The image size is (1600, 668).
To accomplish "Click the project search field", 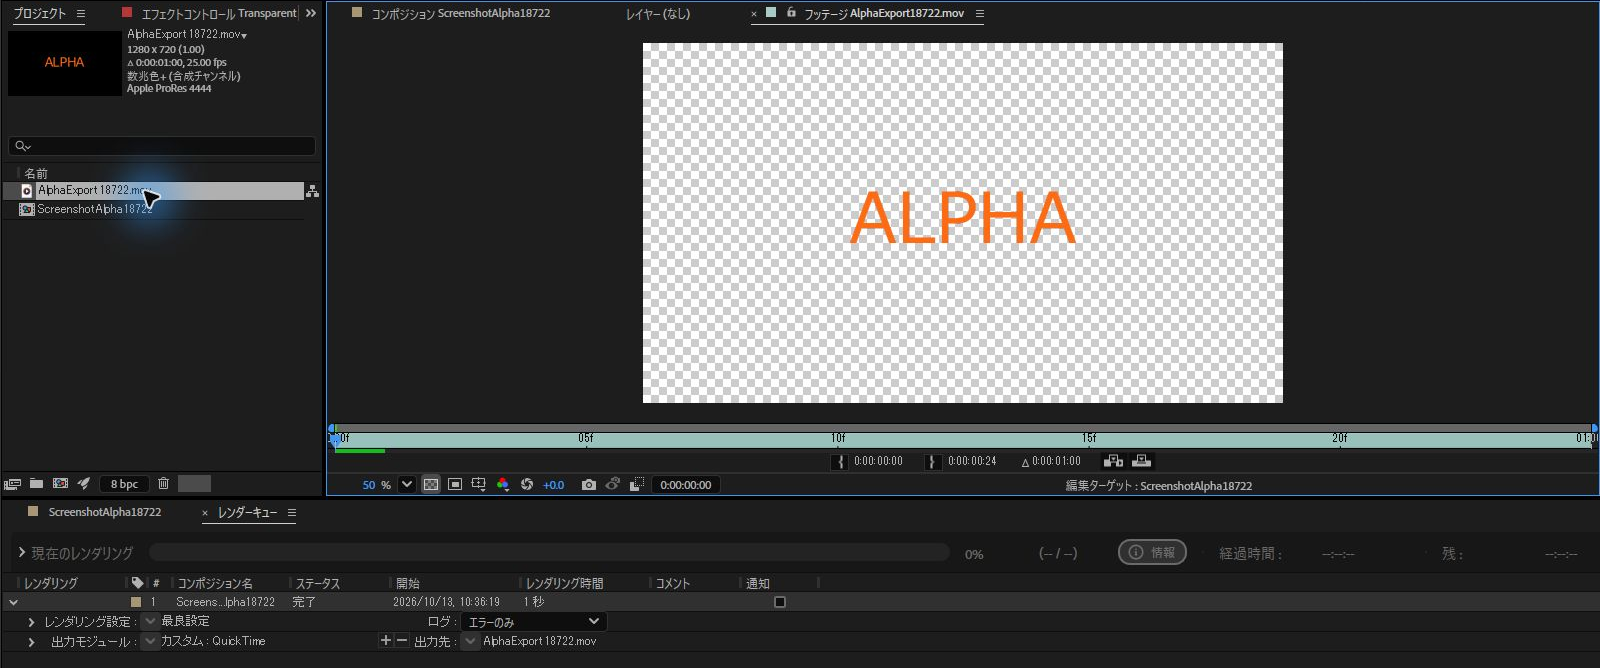I will tap(162, 146).
